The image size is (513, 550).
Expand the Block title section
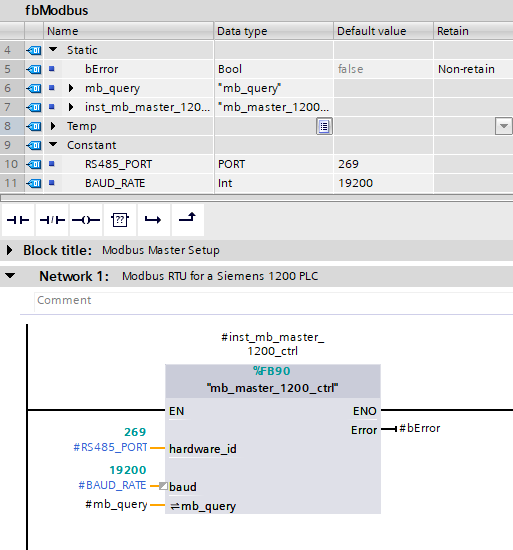tap(9, 250)
